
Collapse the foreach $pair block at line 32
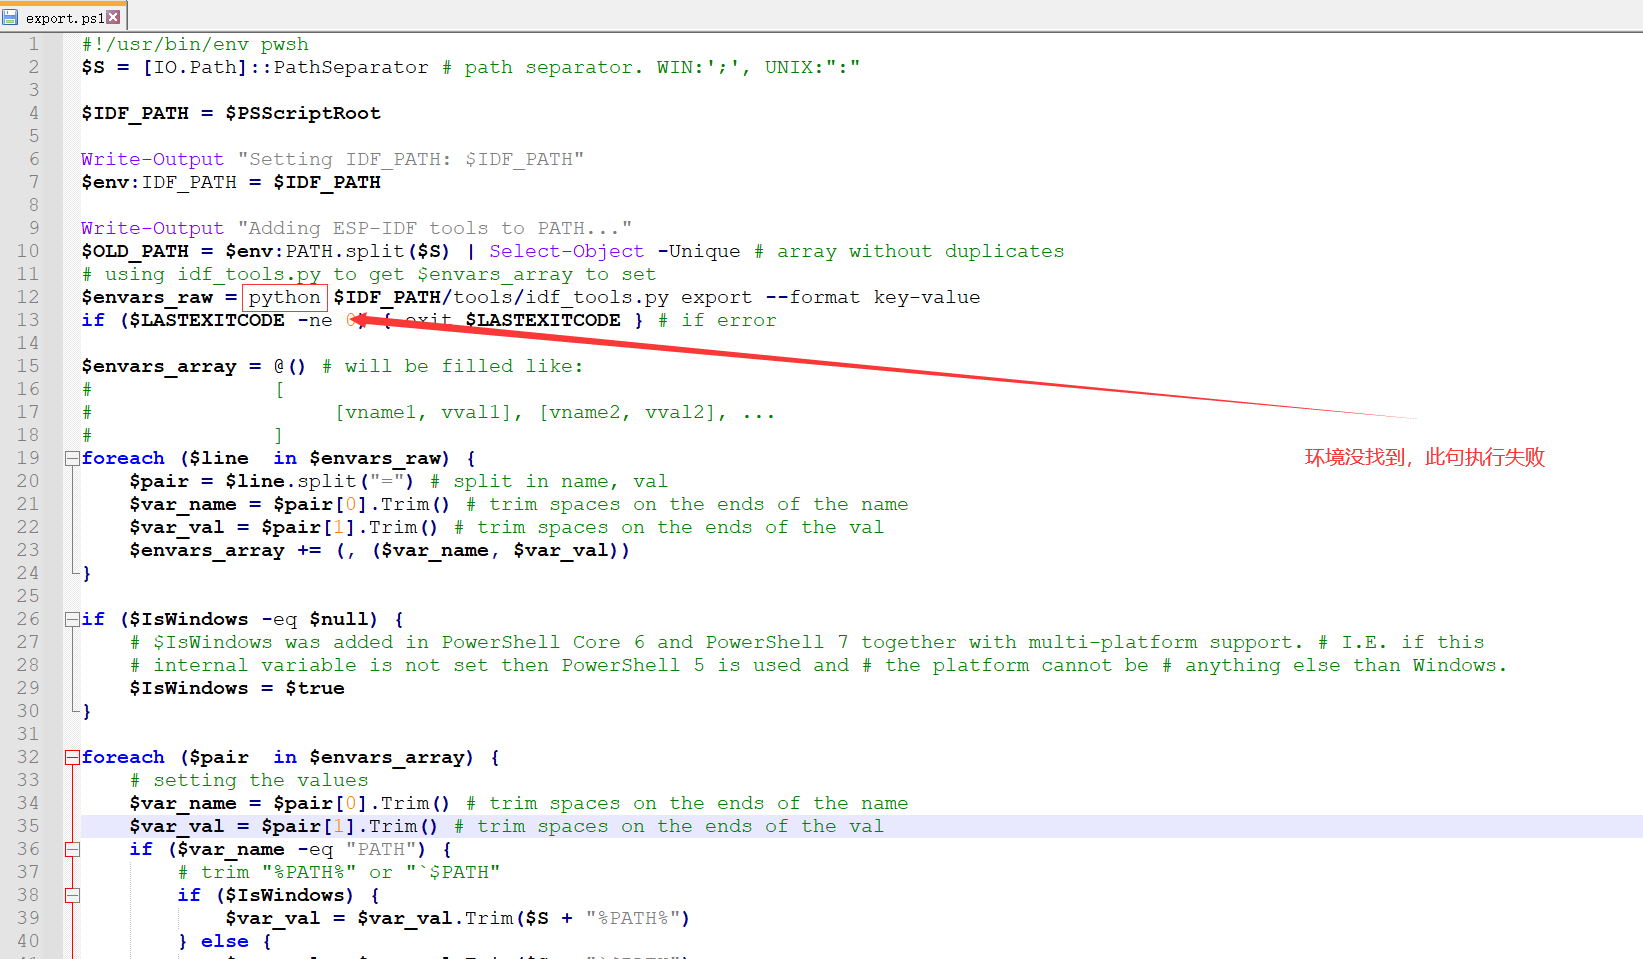point(72,757)
